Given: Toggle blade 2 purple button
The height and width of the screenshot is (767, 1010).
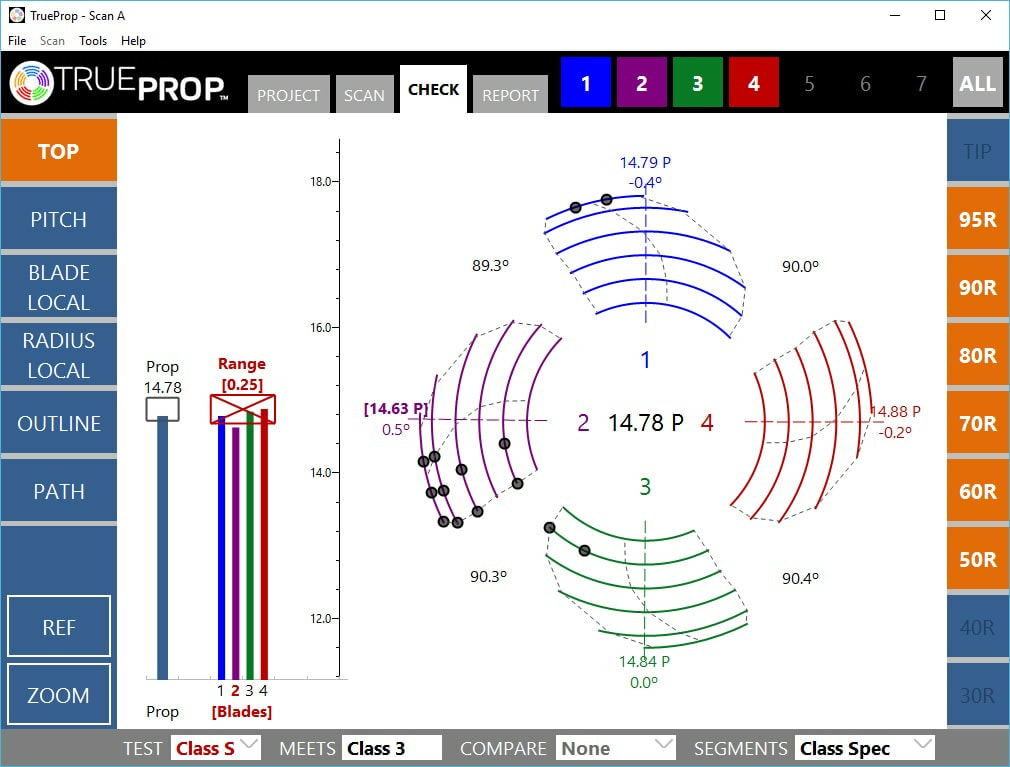Looking at the screenshot, I should [642, 84].
